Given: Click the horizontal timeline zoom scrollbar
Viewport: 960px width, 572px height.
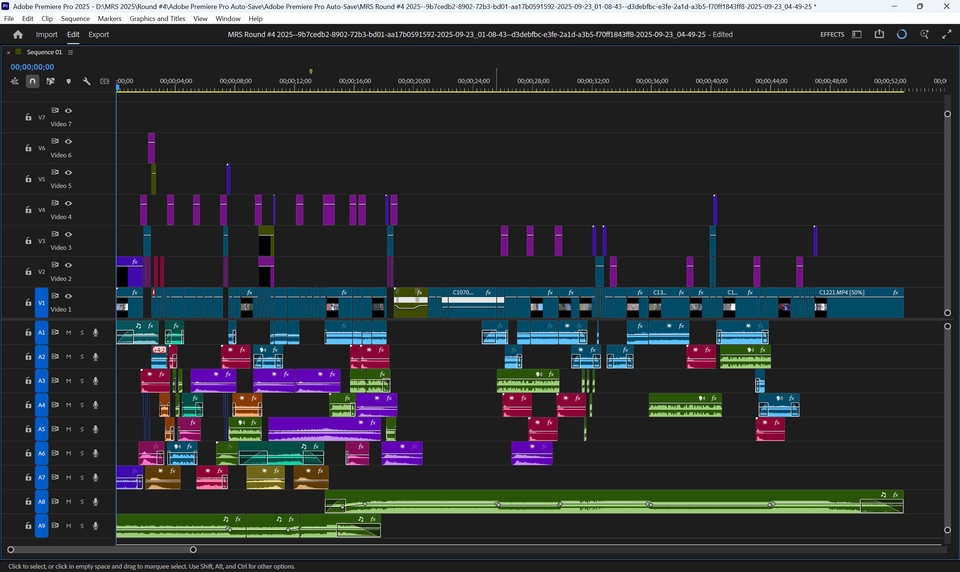Looking at the screenshot, I should 100,549.
